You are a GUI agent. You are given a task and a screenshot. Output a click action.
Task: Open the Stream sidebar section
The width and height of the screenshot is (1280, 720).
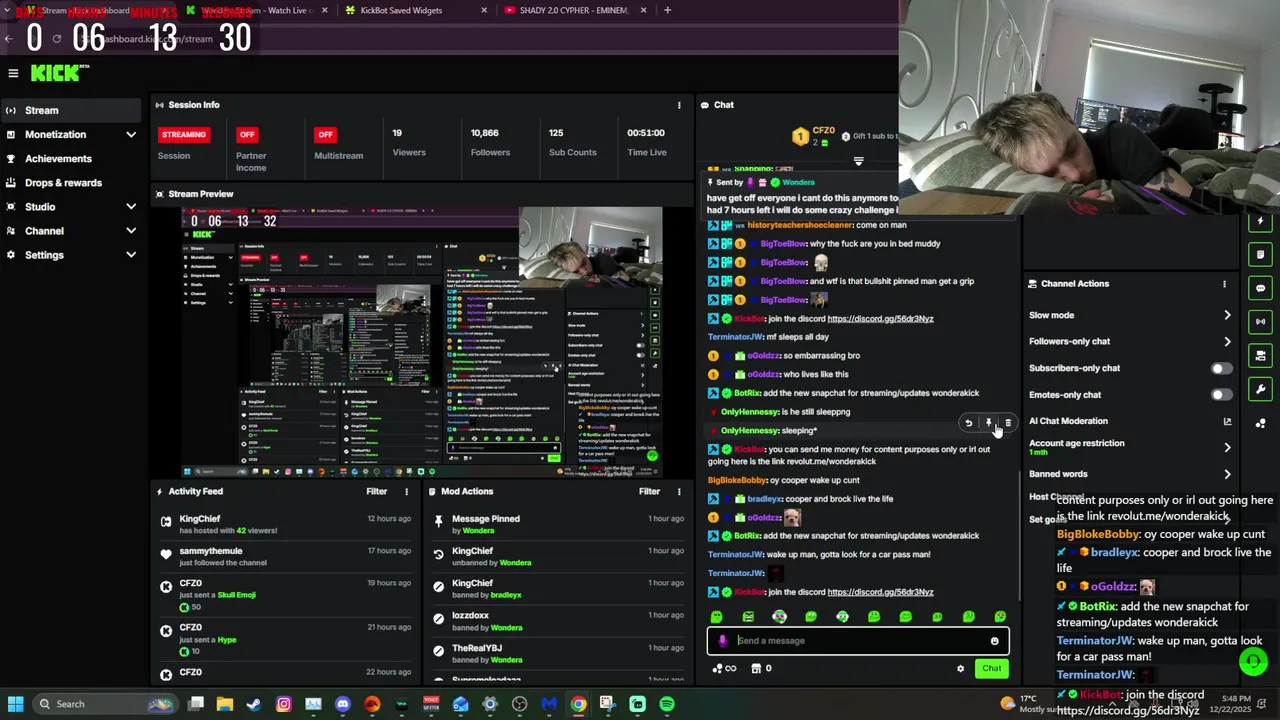[71, 110]
